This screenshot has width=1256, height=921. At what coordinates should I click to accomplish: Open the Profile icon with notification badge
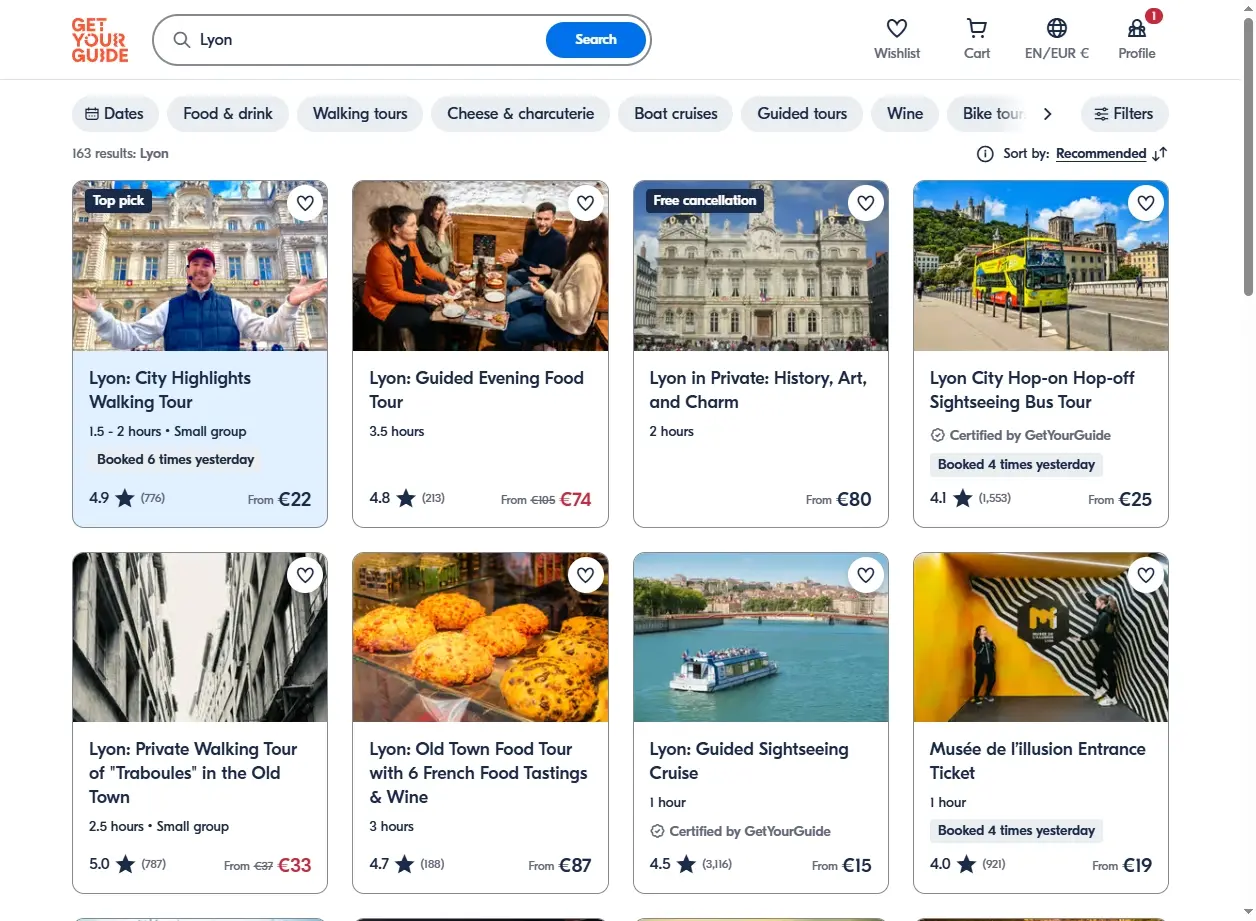(1137, 28)
